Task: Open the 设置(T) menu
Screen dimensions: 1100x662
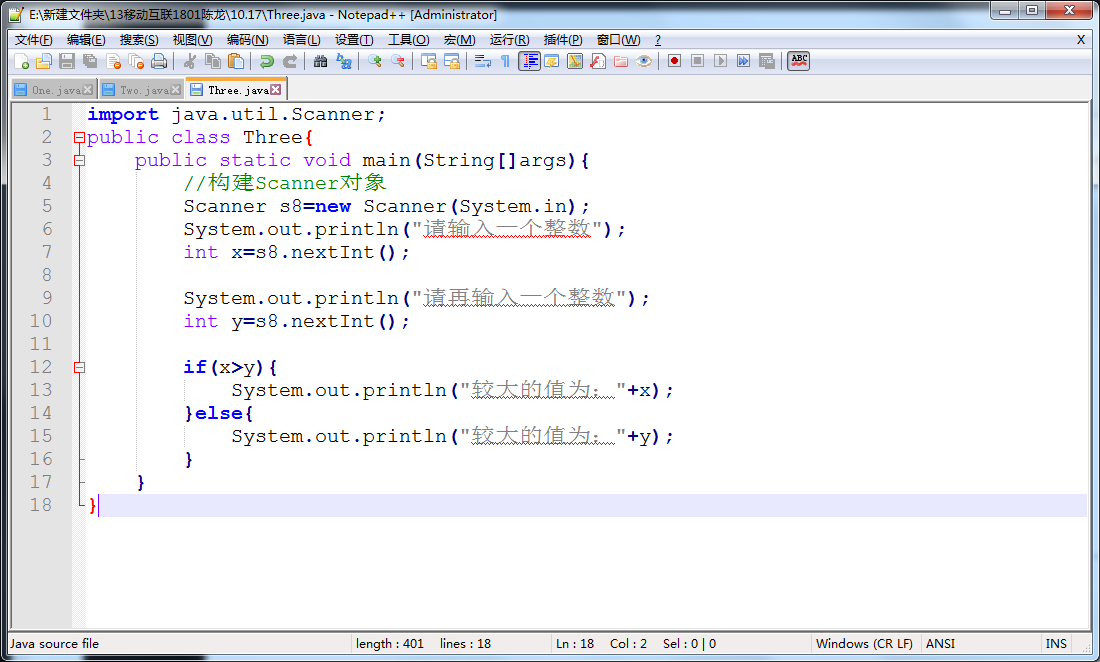Action: coord(354,40)
